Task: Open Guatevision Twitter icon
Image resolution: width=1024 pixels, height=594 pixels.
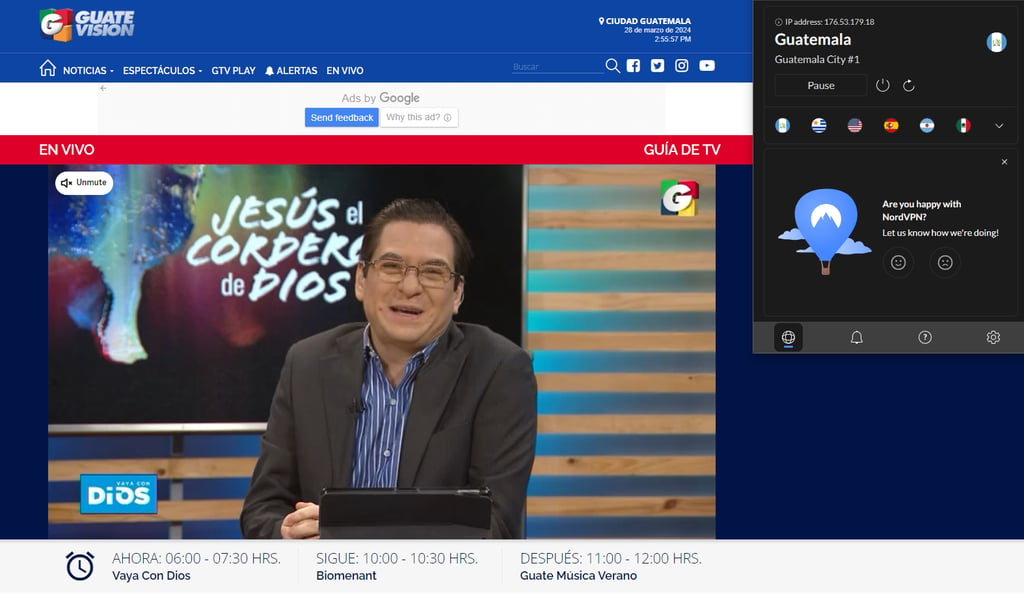Action: pyautogui.click(x=658, y=65)
